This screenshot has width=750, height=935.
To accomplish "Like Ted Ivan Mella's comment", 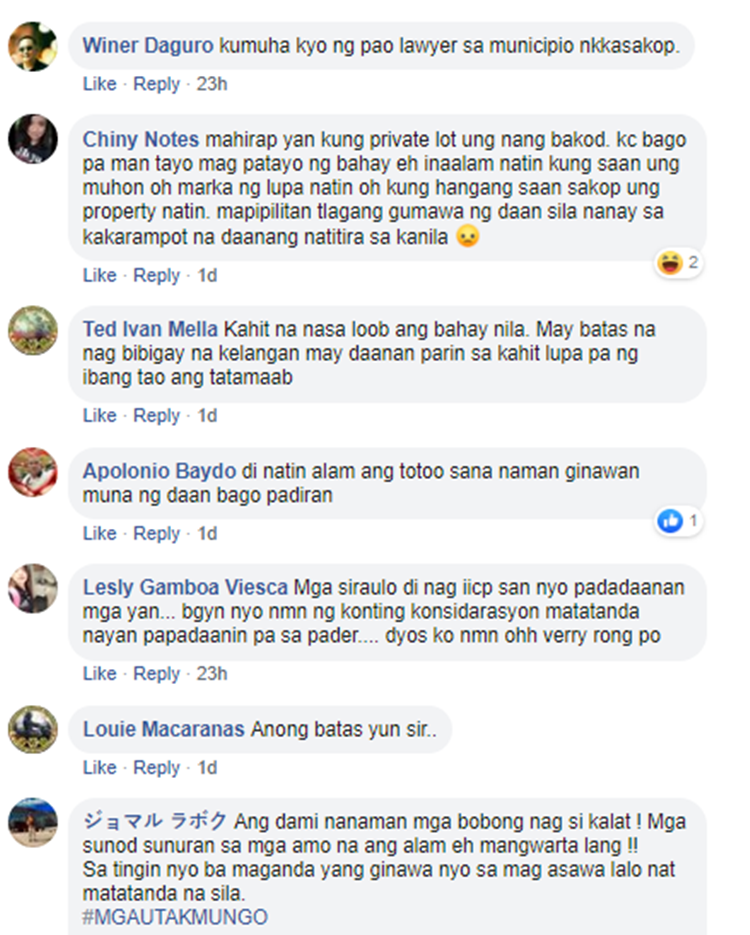I will 100,416.
